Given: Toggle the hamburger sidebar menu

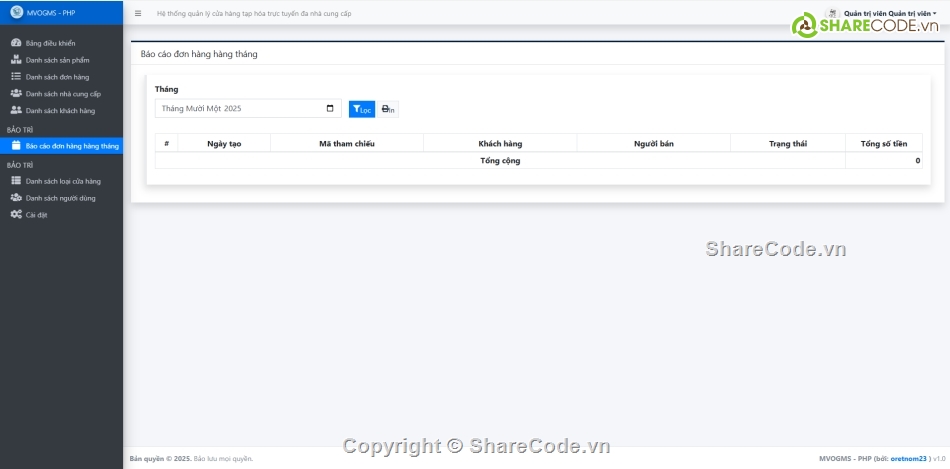Looking at the screenshot, I should pos(138,14).
